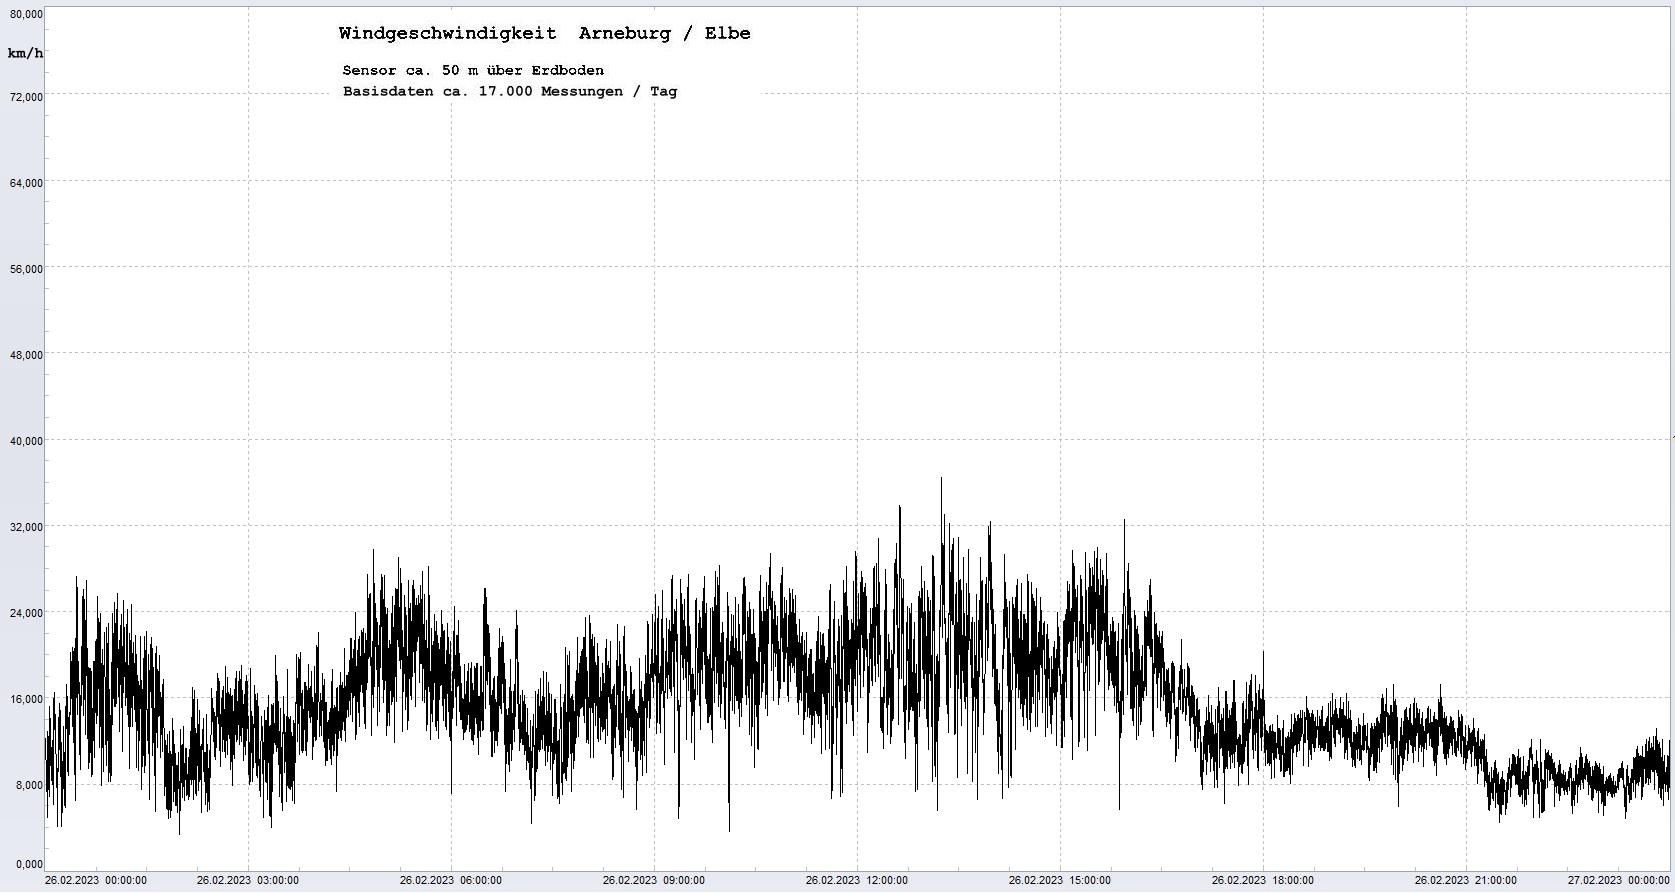This screenshot has width=1675, height=893.
Task: Click the 80,000 y-axis label
Action: (x=26, y=14)
